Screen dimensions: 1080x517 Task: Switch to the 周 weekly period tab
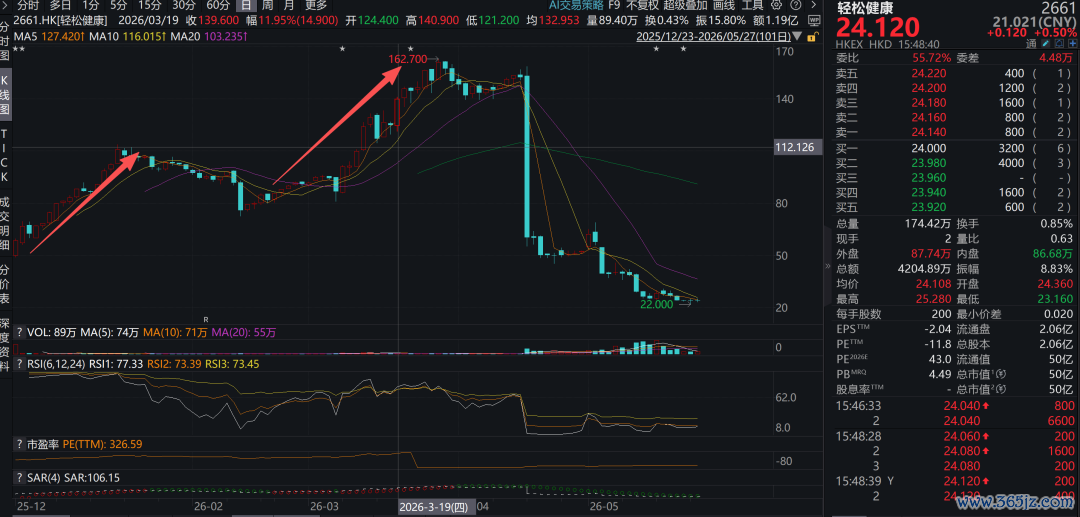click(x=267, y=5)
